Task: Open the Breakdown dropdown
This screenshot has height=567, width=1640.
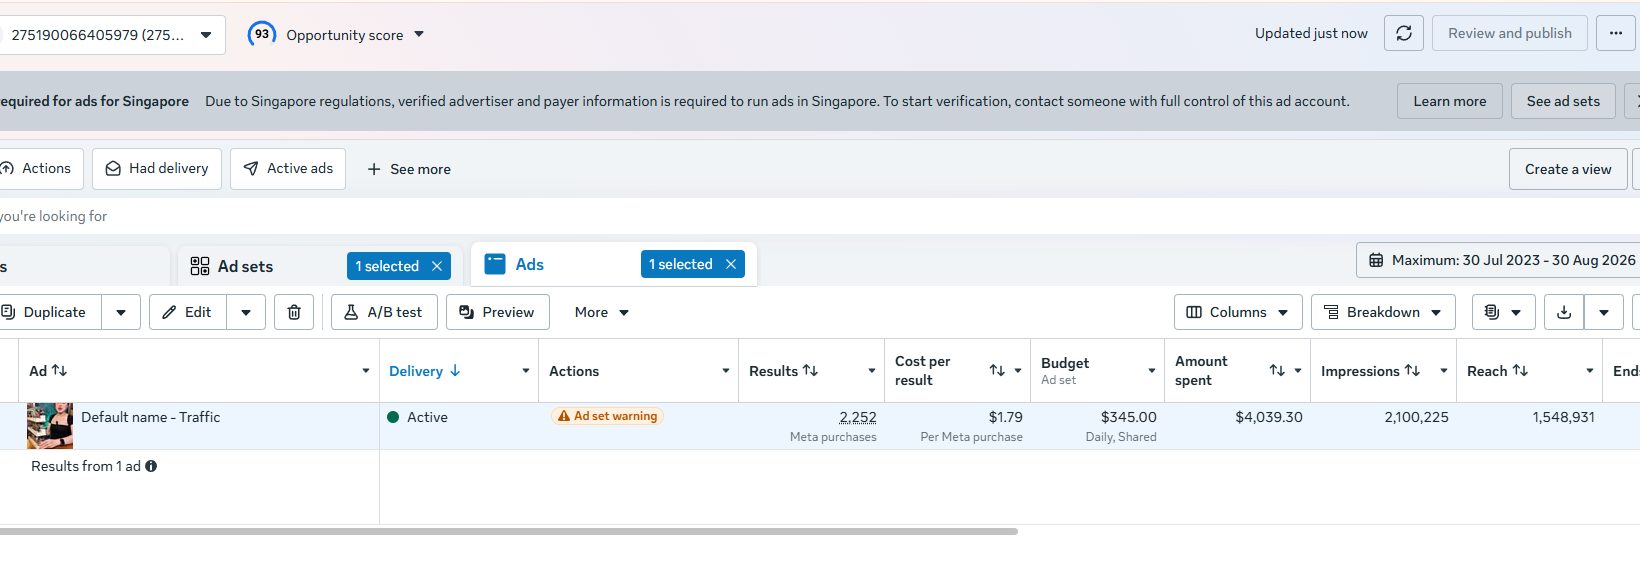Action: (1383, 312)
